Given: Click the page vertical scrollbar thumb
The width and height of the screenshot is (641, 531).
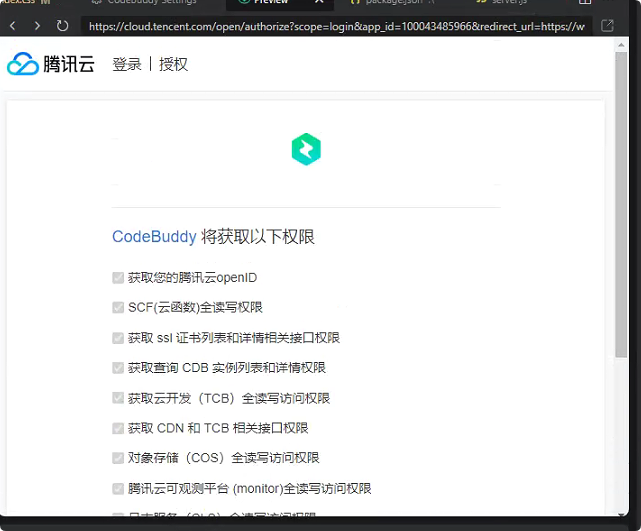Looking at the screenshot, I should click(x=621, y=204).
